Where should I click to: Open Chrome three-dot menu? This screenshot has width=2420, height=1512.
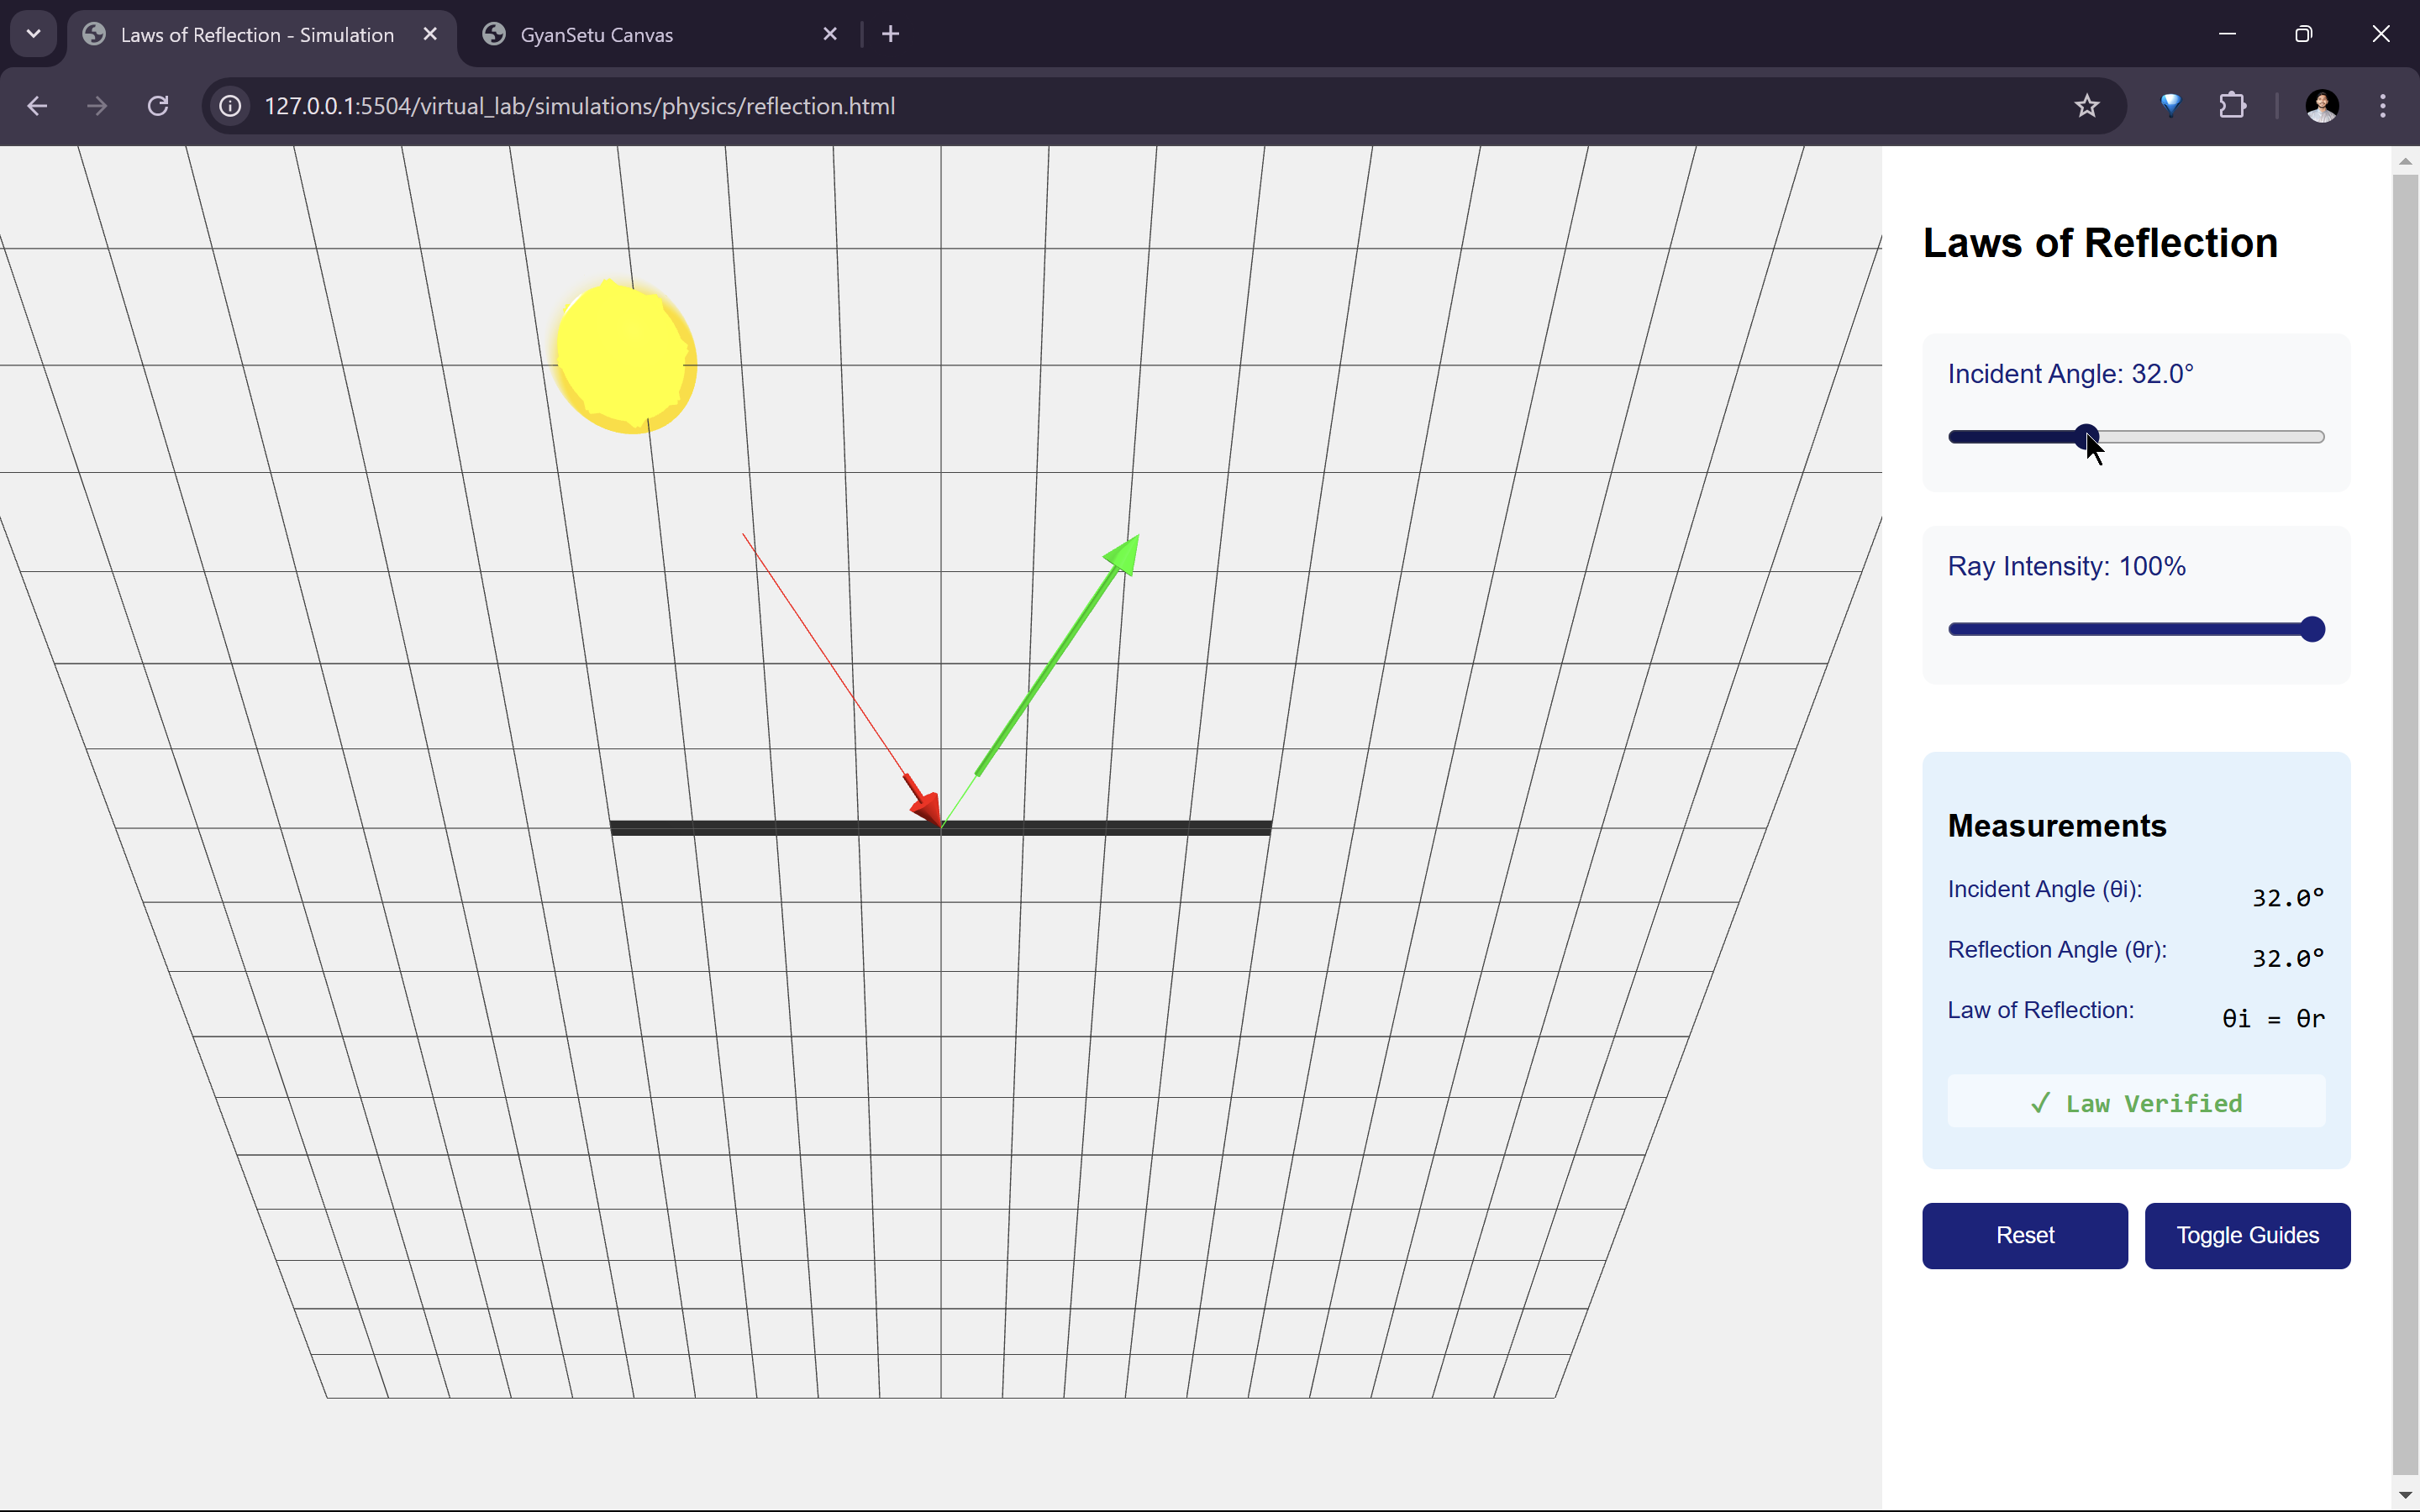pos(2382,106)
